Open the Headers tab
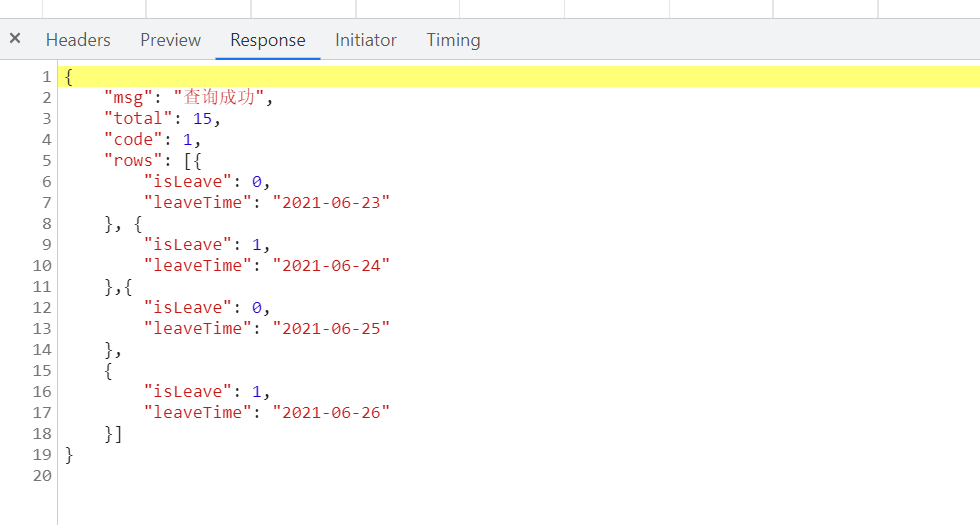The image size is (980, 525). point(78,40)
